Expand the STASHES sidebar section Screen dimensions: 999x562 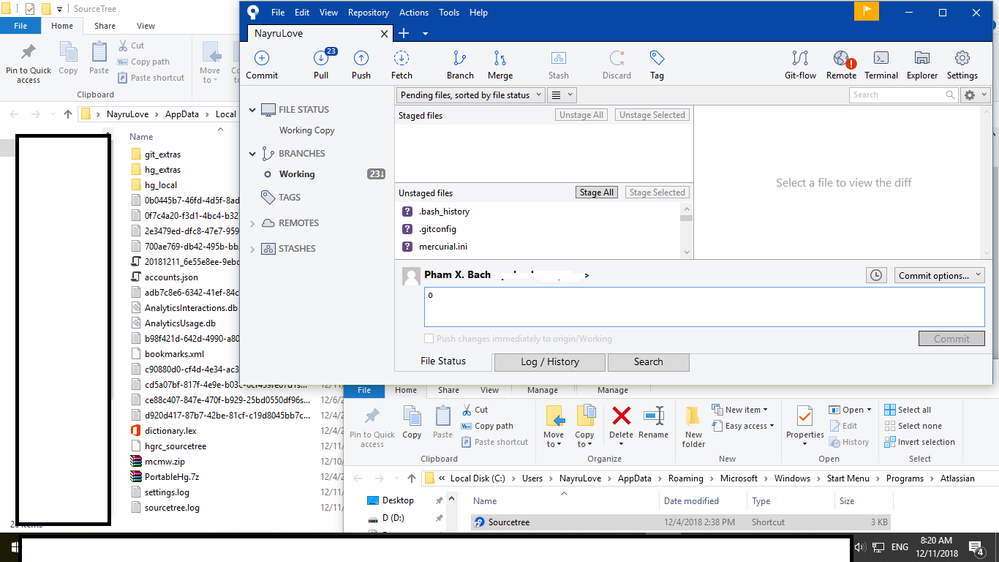click(x=252, y=249)
